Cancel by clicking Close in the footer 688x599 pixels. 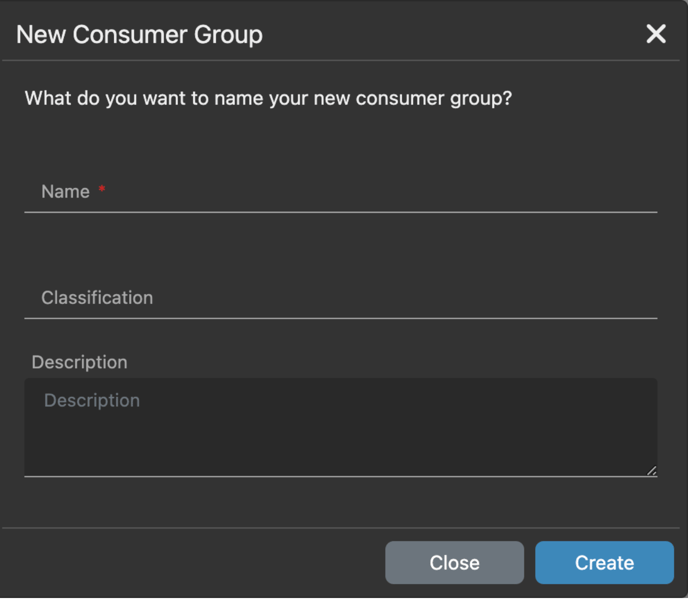(455, 563)
